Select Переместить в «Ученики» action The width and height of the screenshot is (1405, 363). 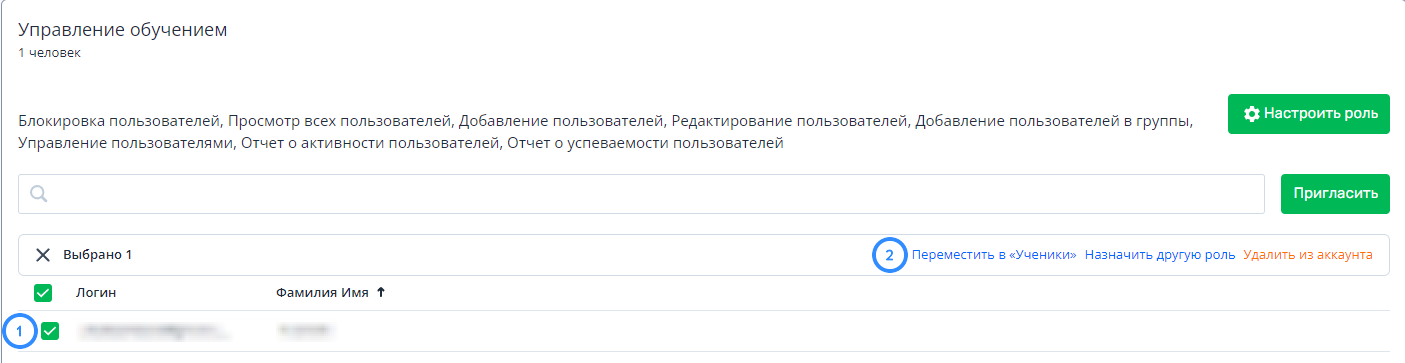click(x=994, y=255)
